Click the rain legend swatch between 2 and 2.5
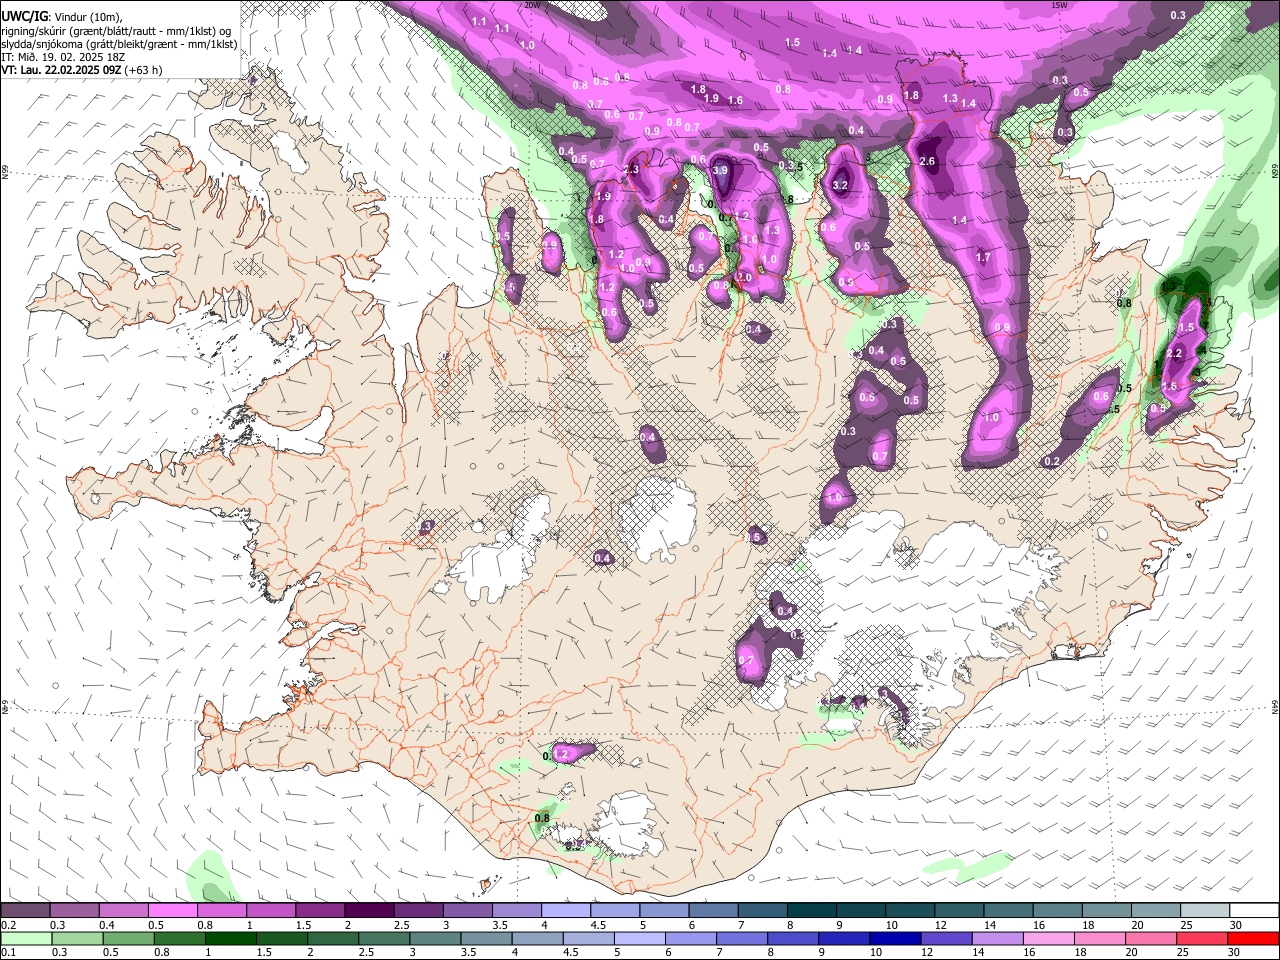 pyautogui.click(x=333, y=938)
